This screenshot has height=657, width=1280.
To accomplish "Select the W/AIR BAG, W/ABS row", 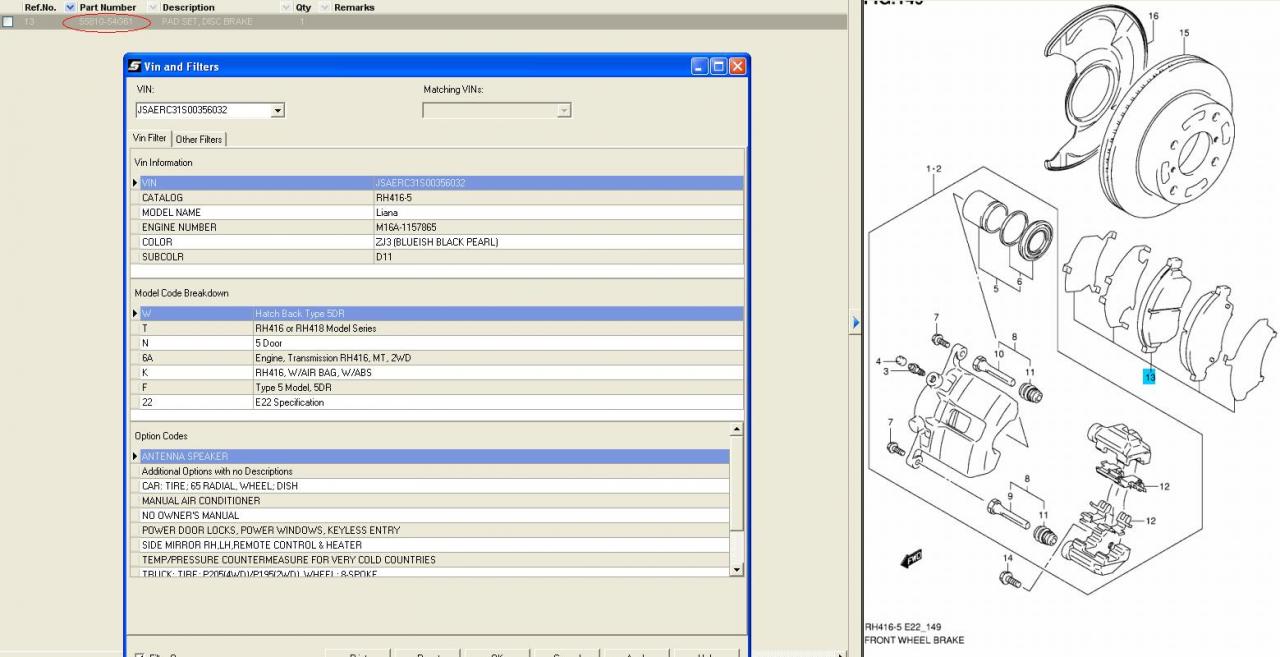I will pos(437,372).
